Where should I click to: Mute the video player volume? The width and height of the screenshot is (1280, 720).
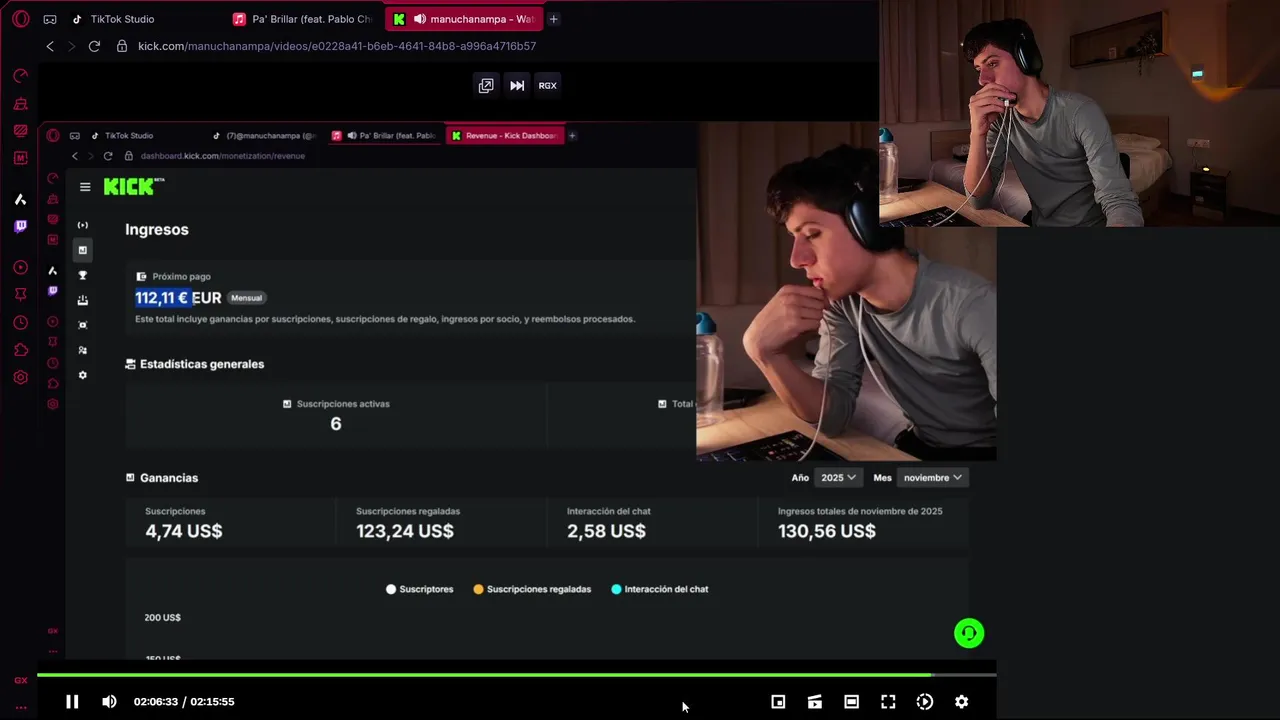coord(109,702)
